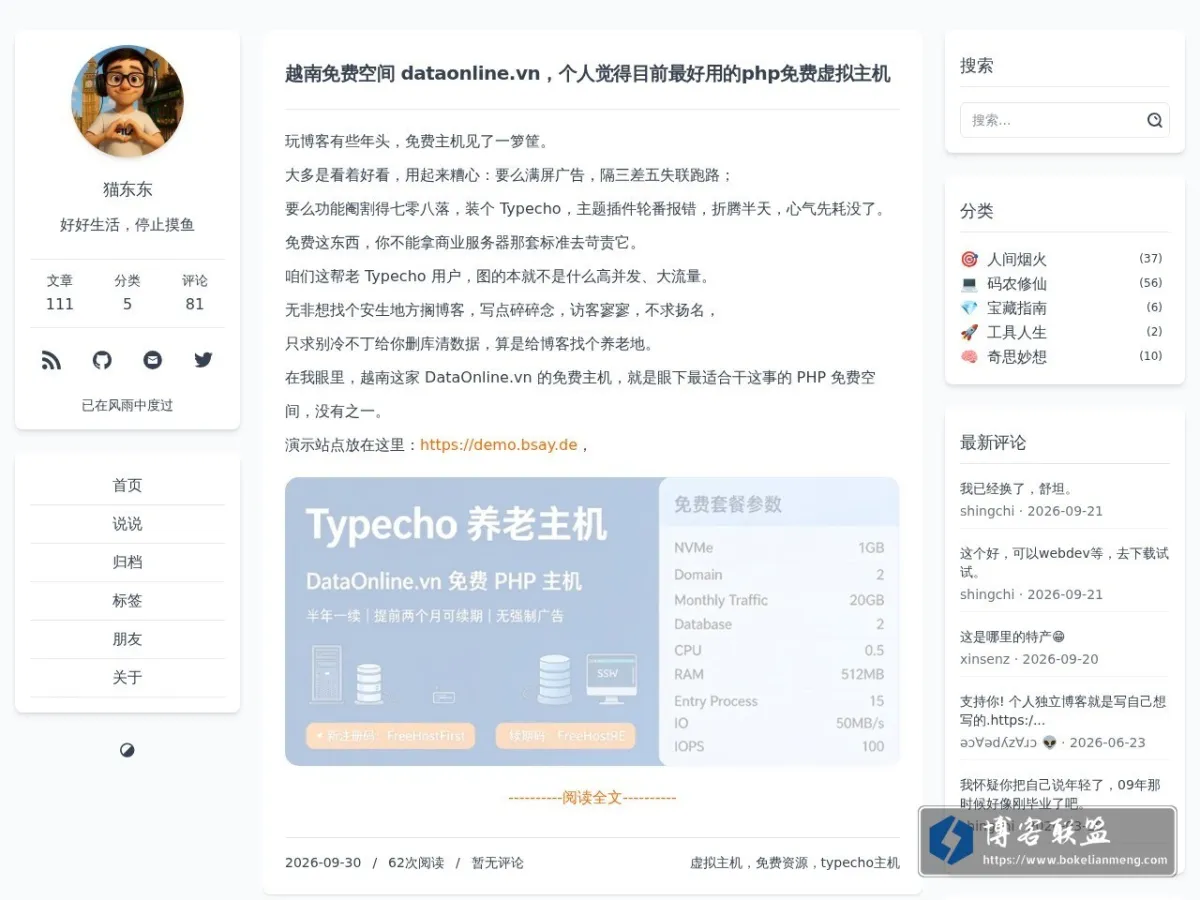Open the 奇思妙想 category link
1200x900 pixels.
pos(1016,357)
